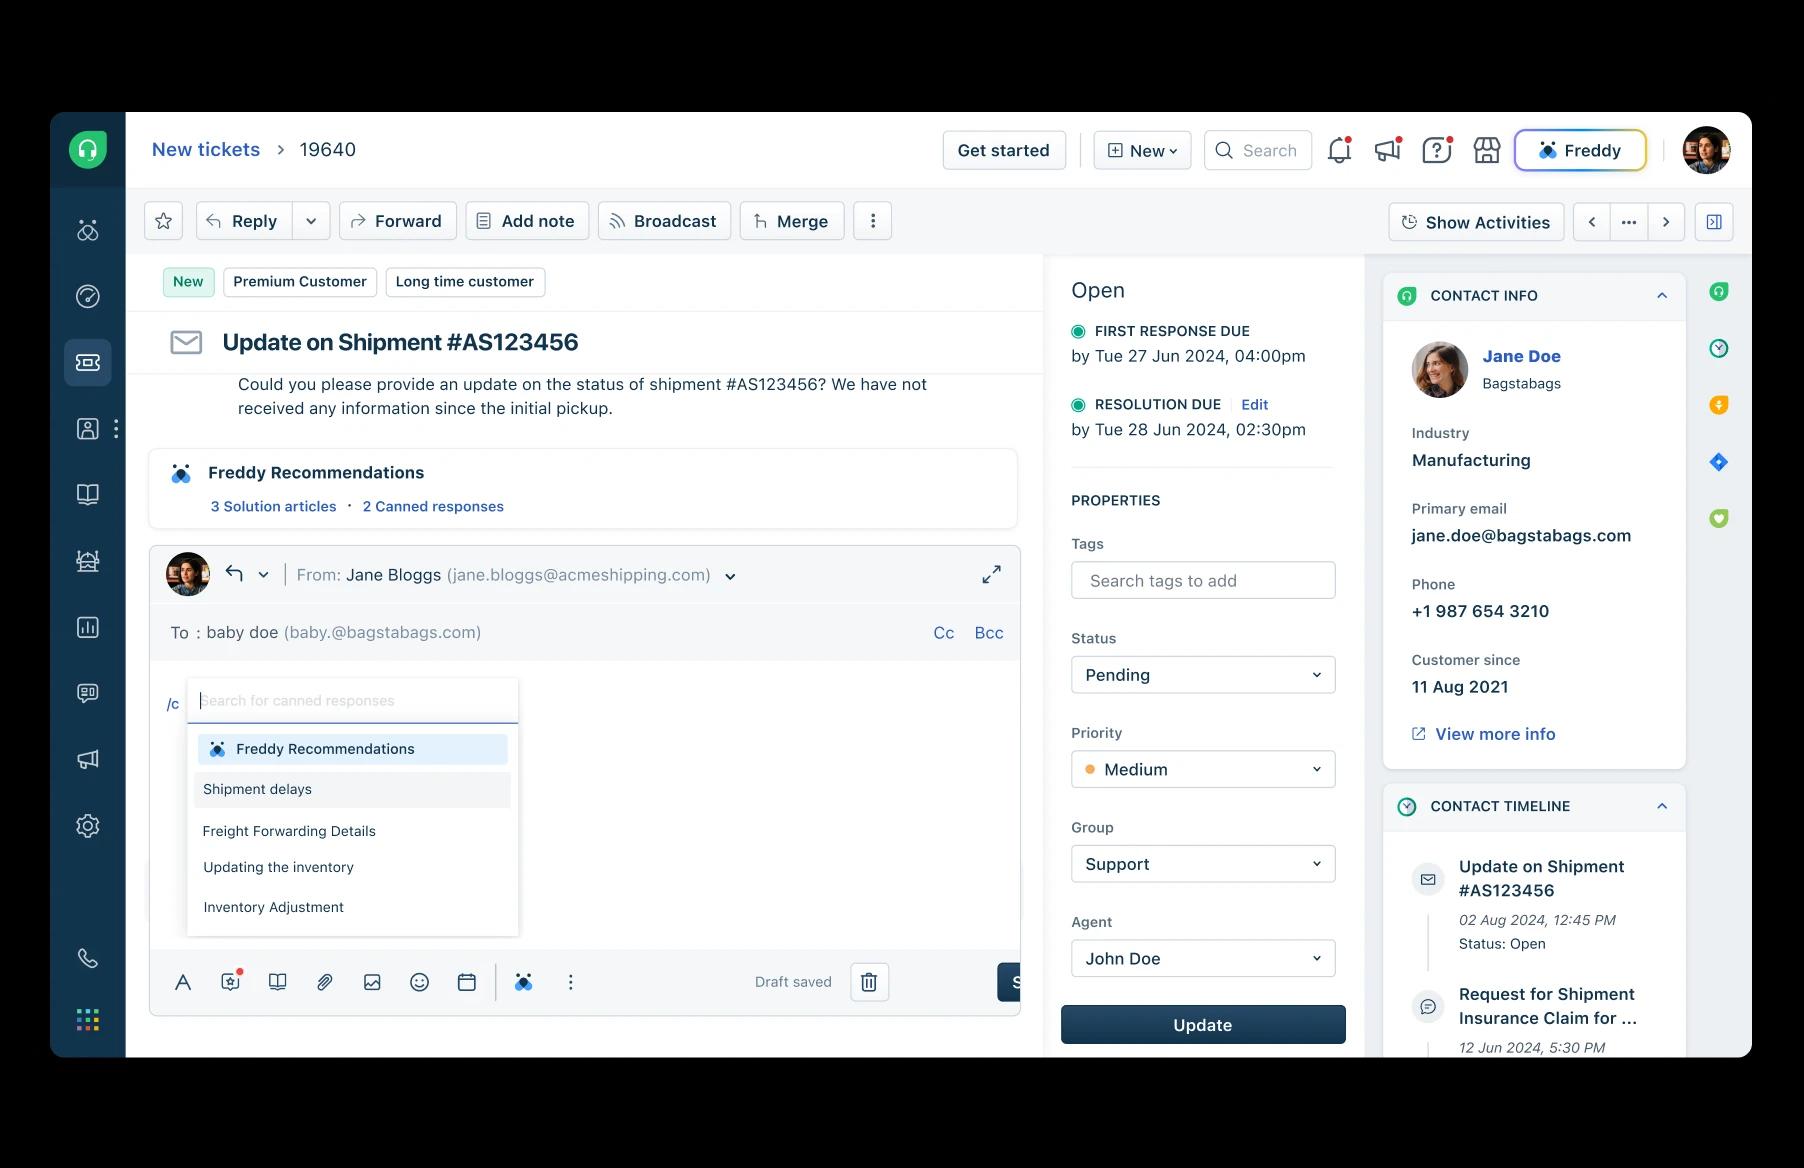
Task: Toggle the side panel collapse icon
Action: pyautogui.click(x=1714, y=222)
